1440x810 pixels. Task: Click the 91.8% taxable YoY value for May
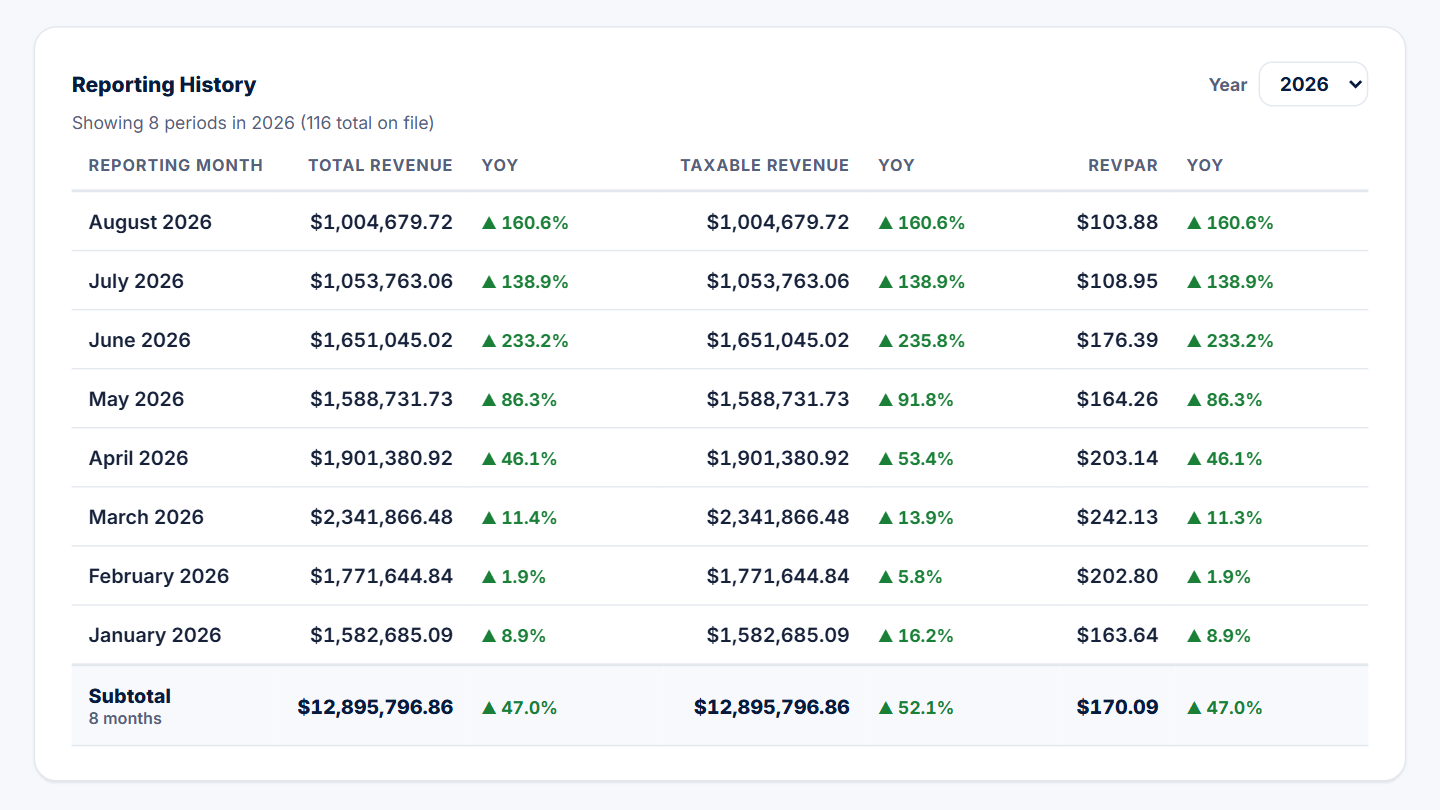point(916,399)
